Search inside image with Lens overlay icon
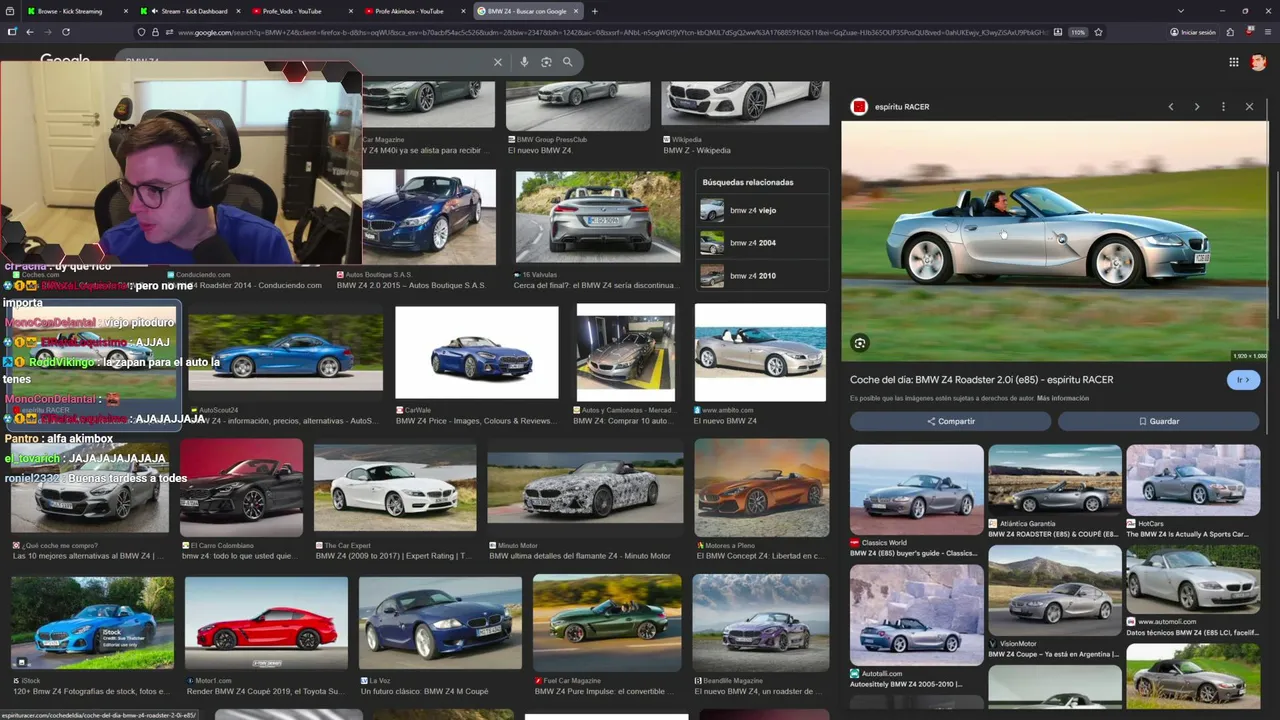Screen dimensions: 1280x720 pos(859,343)
